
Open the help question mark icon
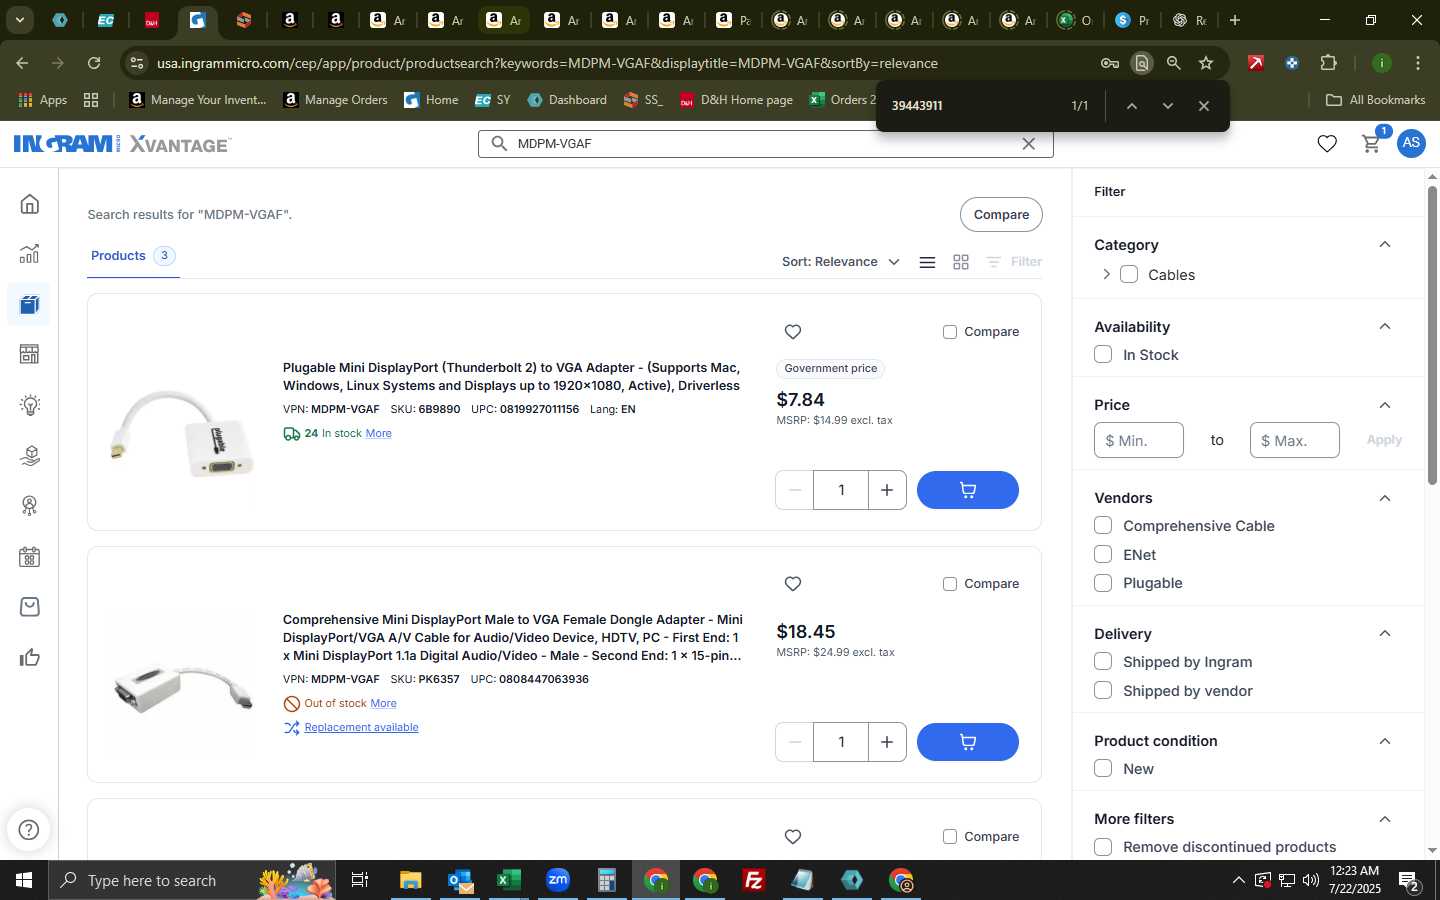[29, 830]
